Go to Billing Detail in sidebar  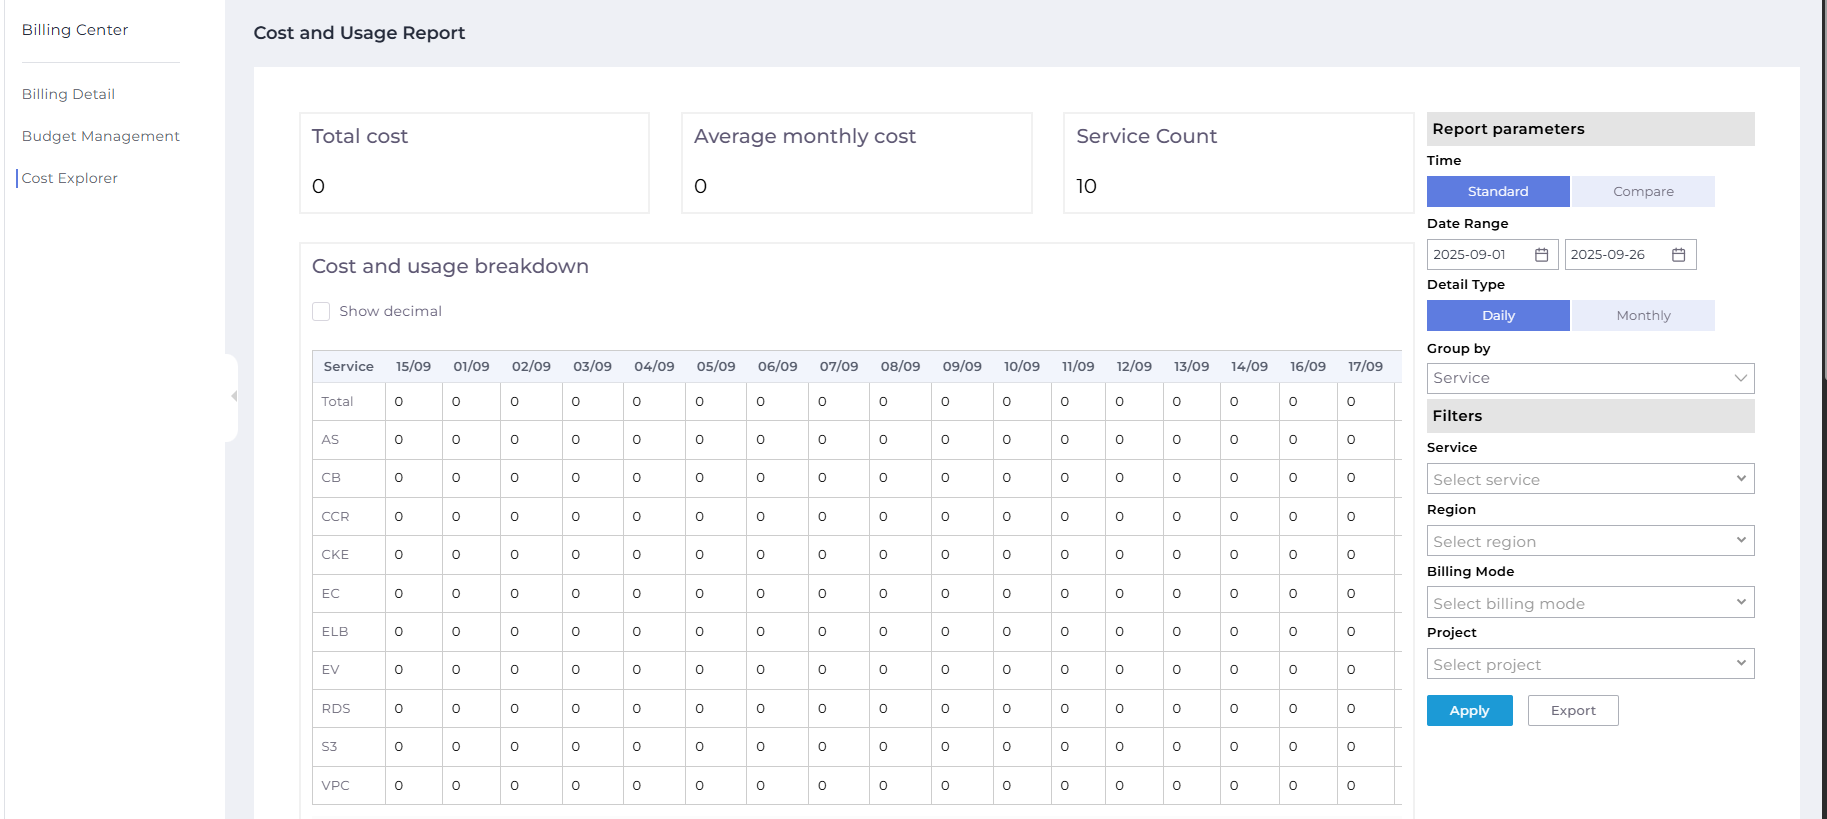pos(68,94)
